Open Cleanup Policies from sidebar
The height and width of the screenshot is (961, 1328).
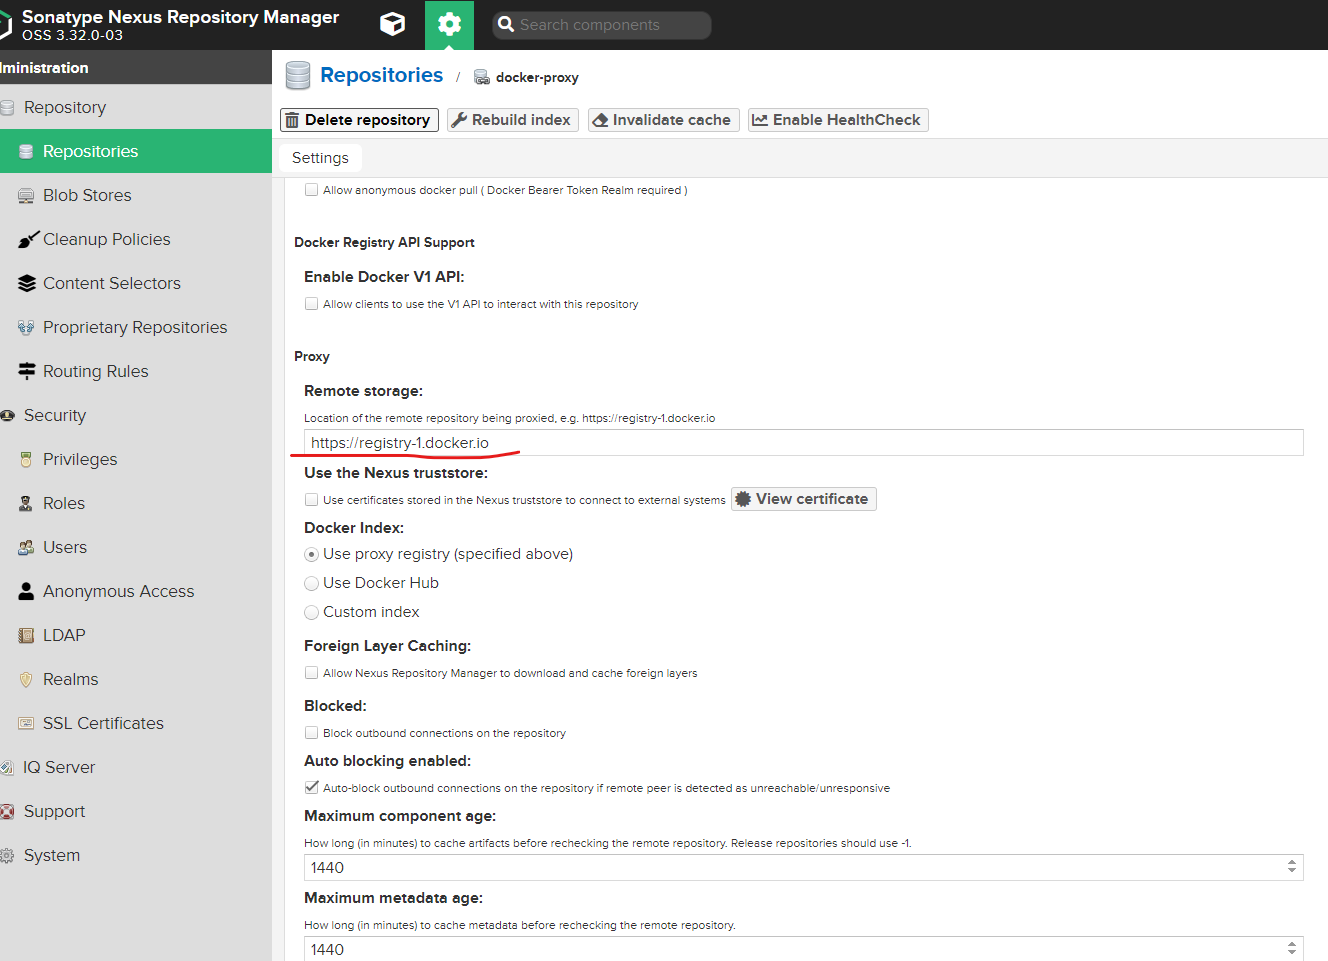(x=106, y=239)
